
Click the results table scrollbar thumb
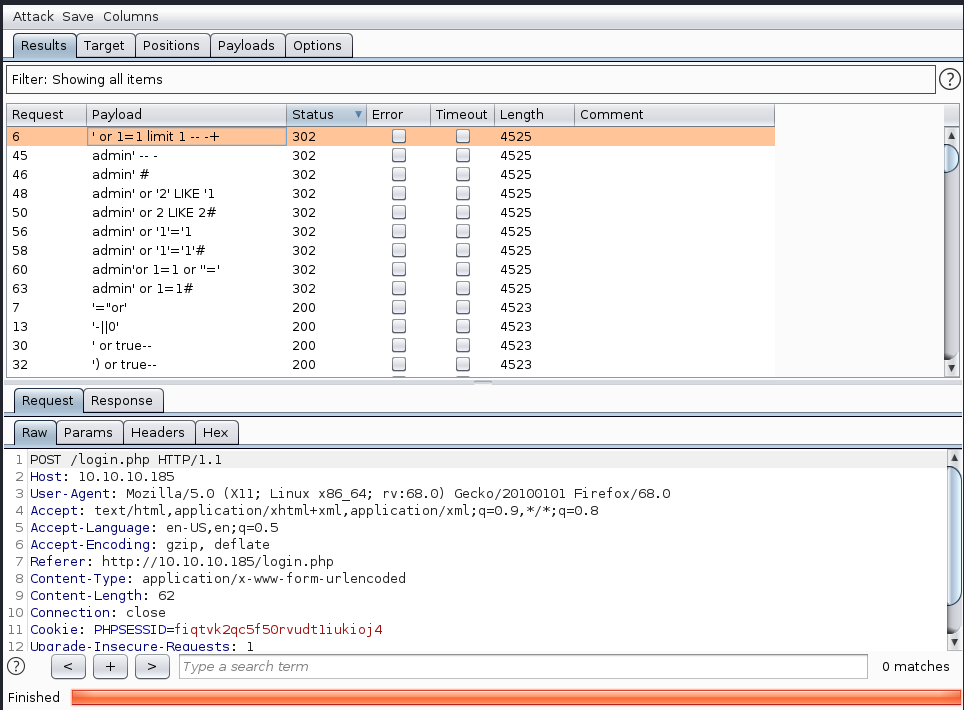click(951, 158)
